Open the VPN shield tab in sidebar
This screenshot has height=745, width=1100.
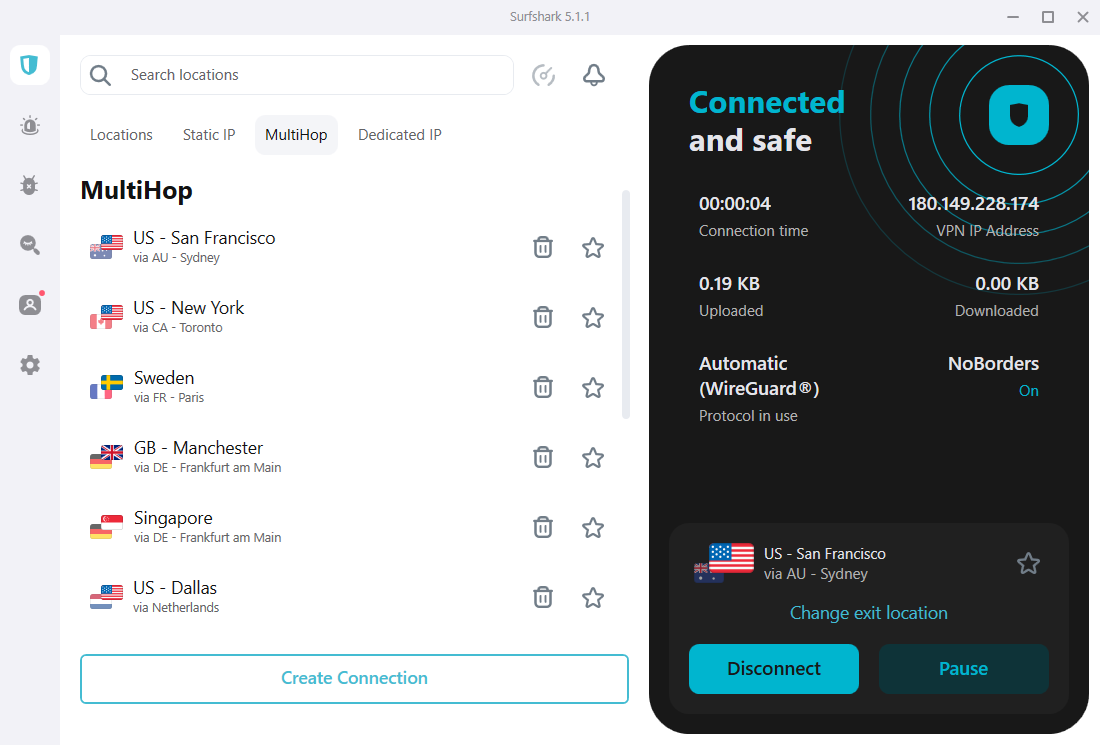[29, 65]
